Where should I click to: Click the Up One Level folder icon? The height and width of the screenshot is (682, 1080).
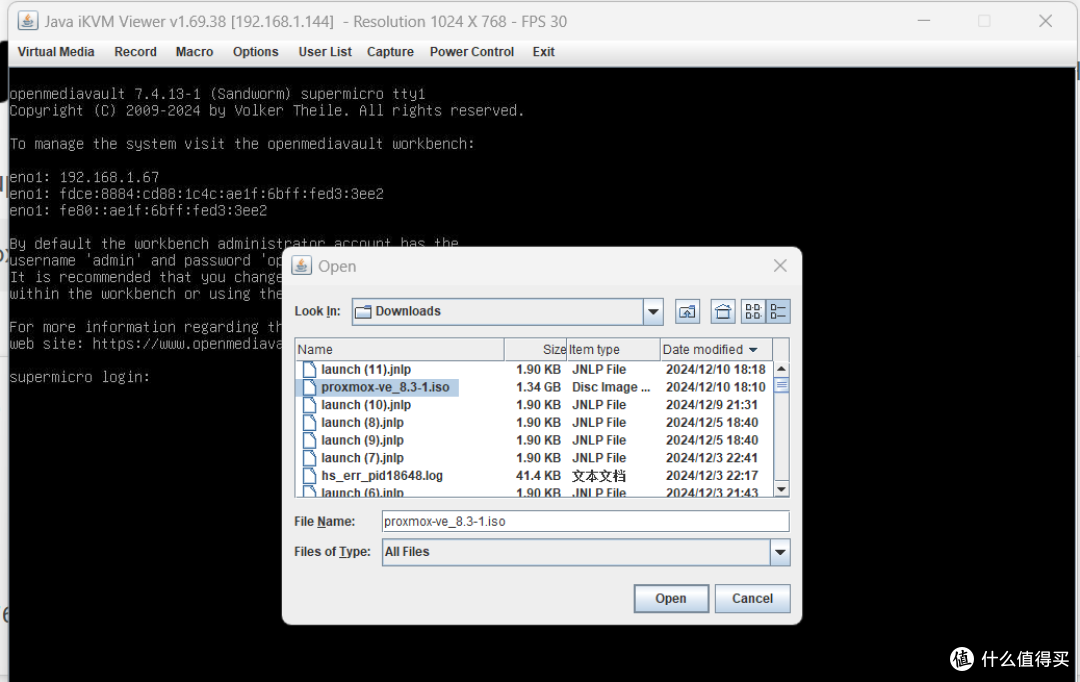[x=687, y=312]
